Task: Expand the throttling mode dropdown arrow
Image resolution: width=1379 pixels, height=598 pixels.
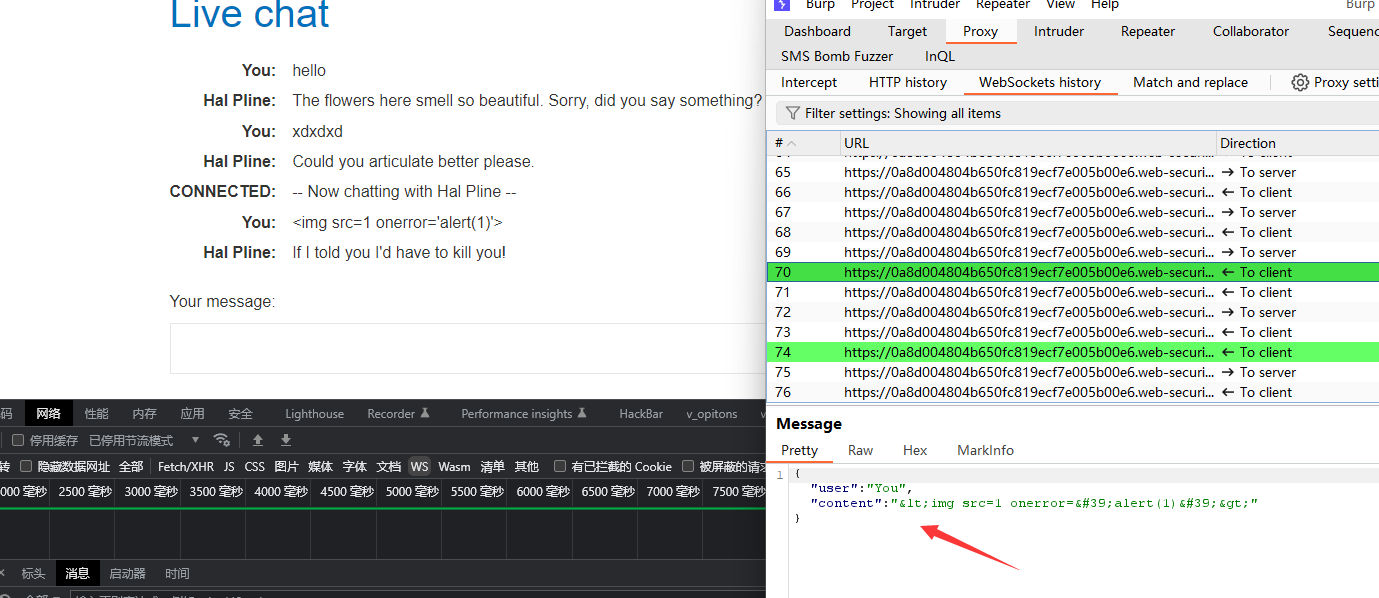Action: click(195, 440)
